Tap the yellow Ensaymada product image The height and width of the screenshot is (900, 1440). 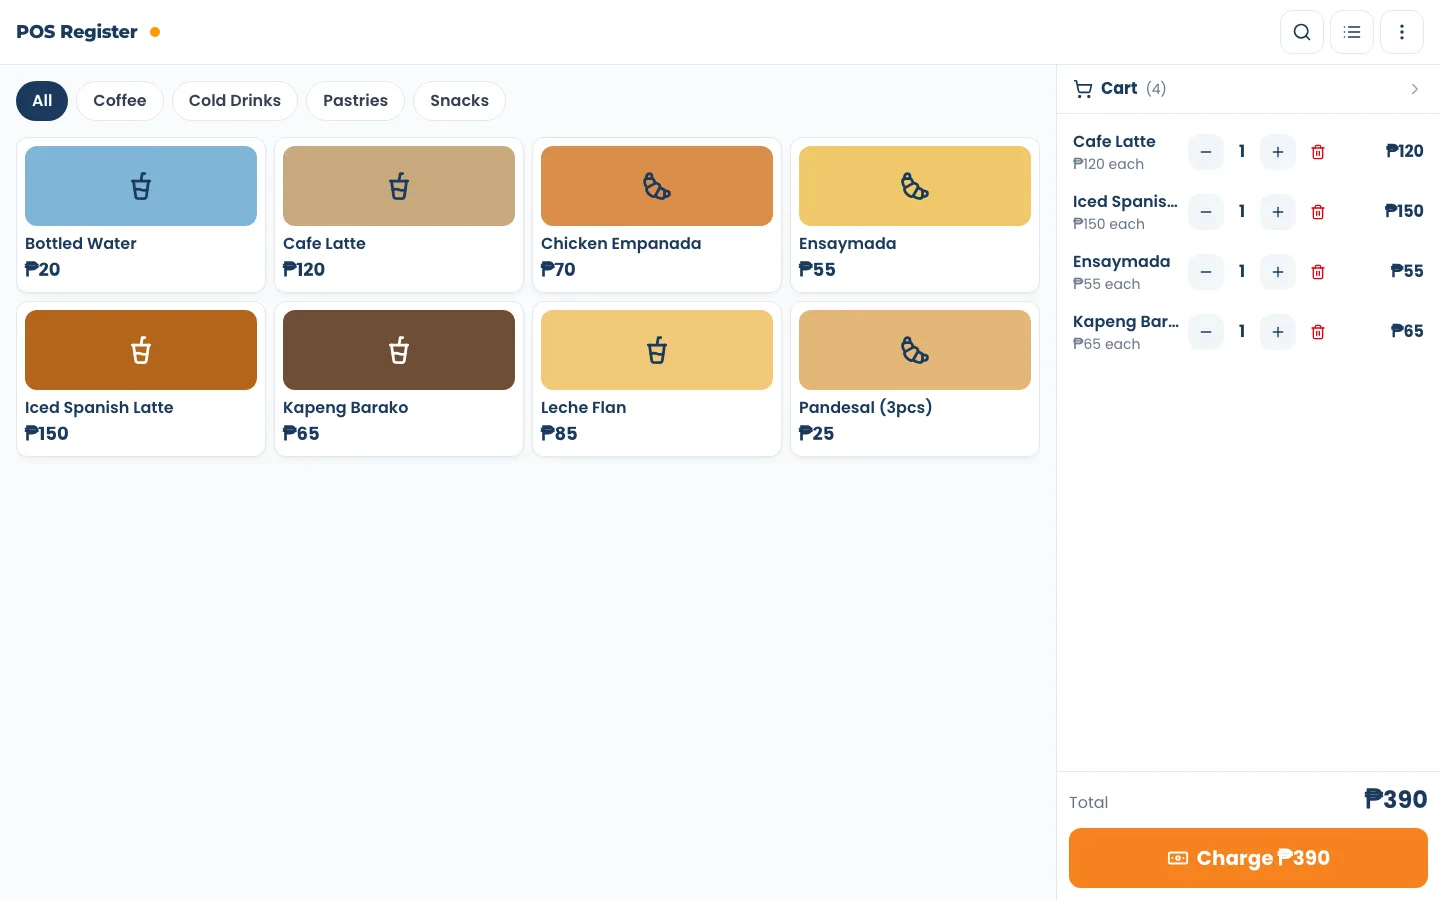tap(915, 186)
